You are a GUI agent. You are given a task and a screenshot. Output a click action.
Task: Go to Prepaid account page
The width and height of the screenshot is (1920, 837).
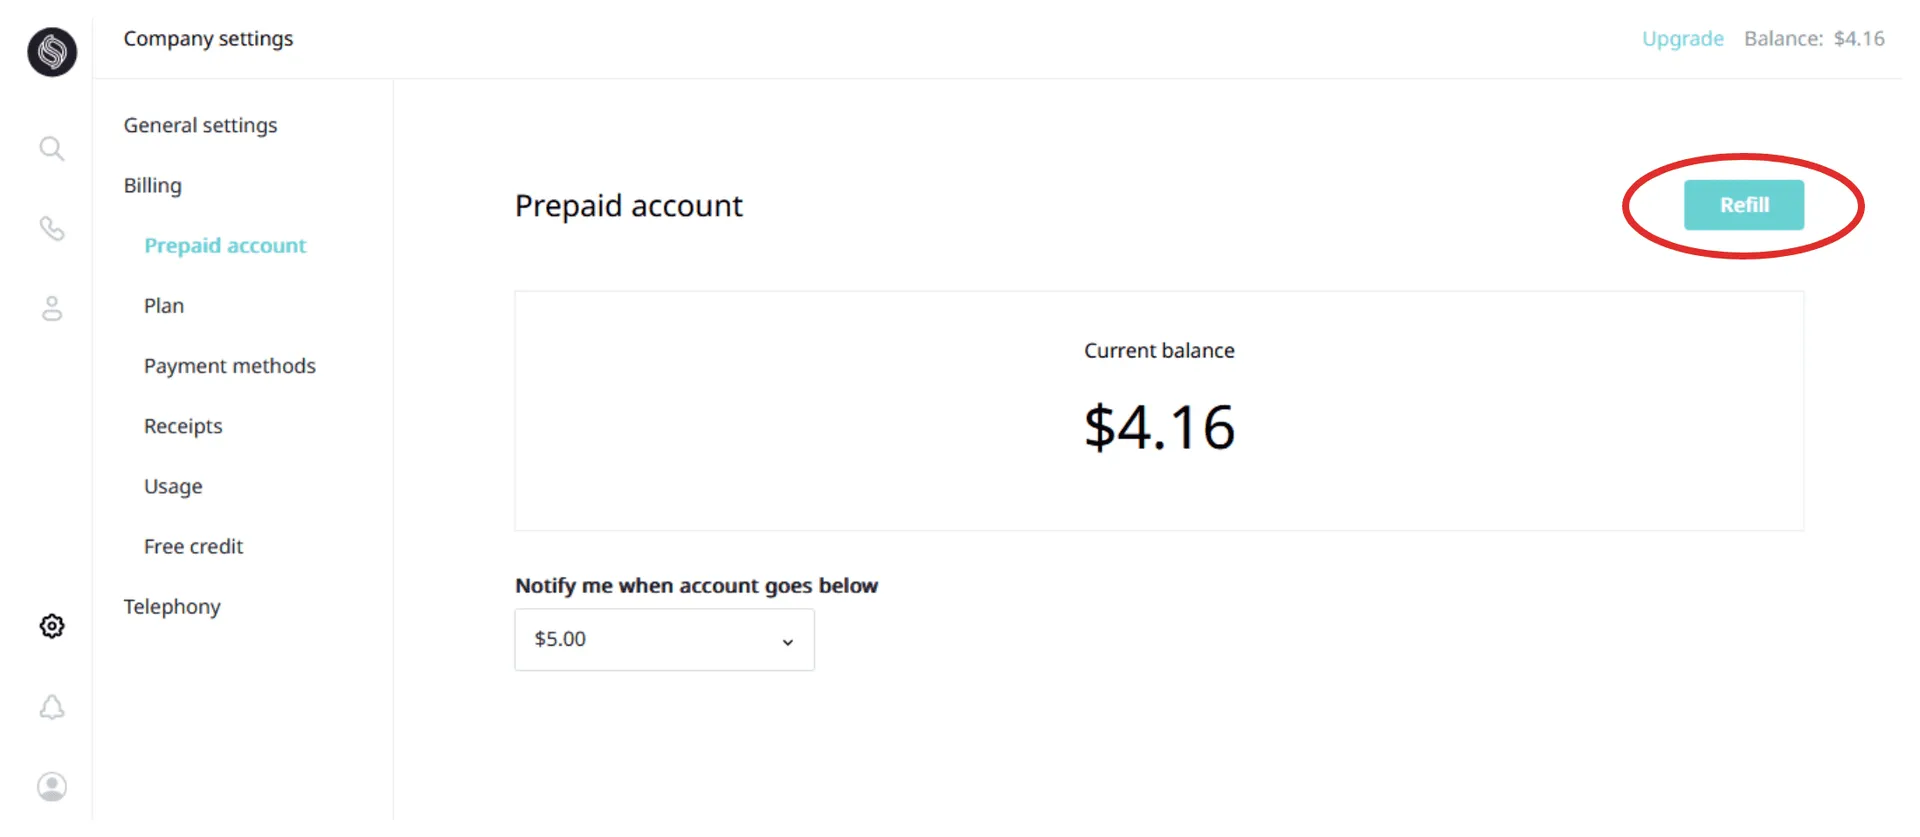[225, 246]
